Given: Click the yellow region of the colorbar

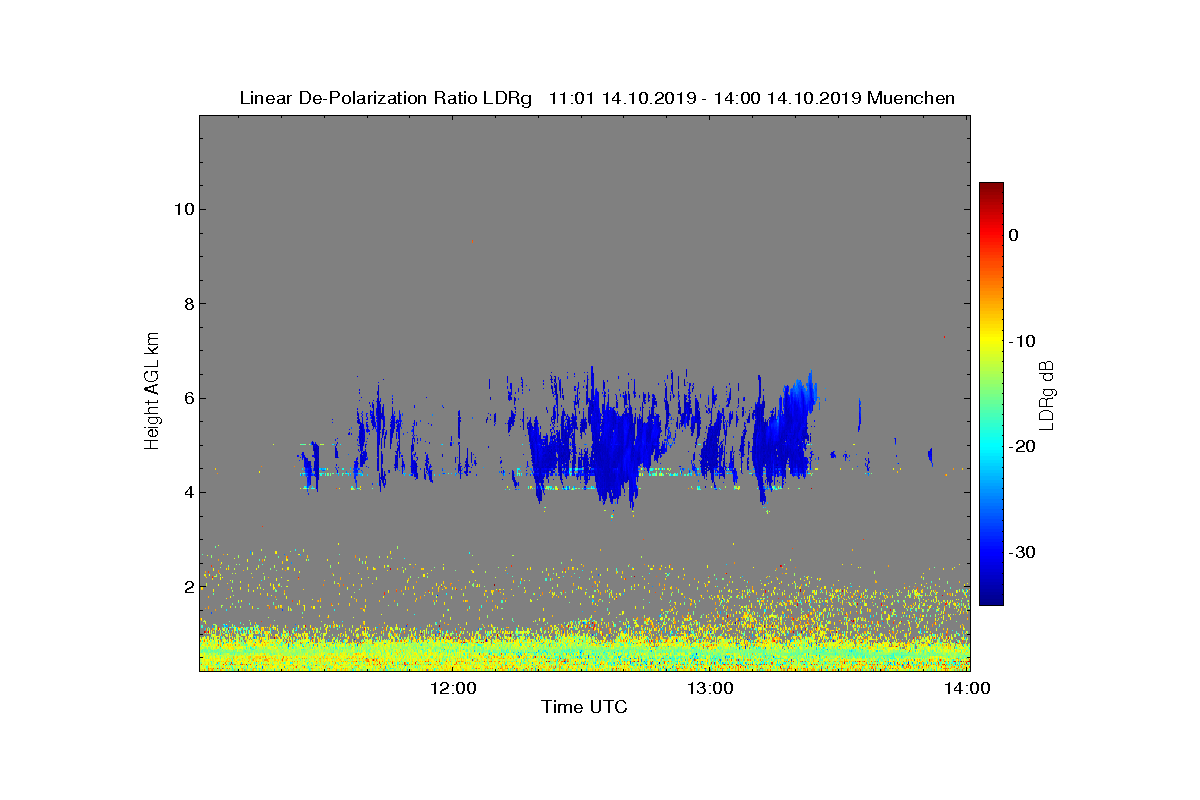Looking at the screenshot, I should [x=991, y=341].
